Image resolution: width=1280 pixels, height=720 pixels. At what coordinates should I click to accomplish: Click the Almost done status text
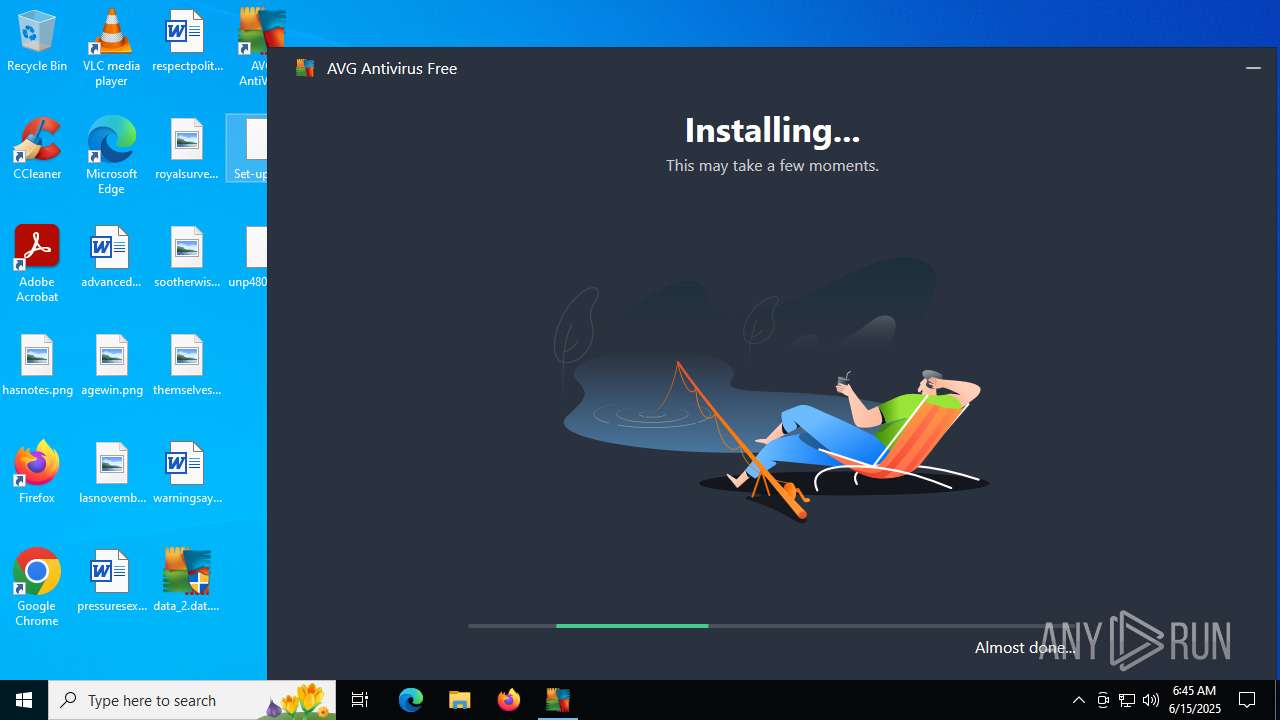(x=1025, y=647)
